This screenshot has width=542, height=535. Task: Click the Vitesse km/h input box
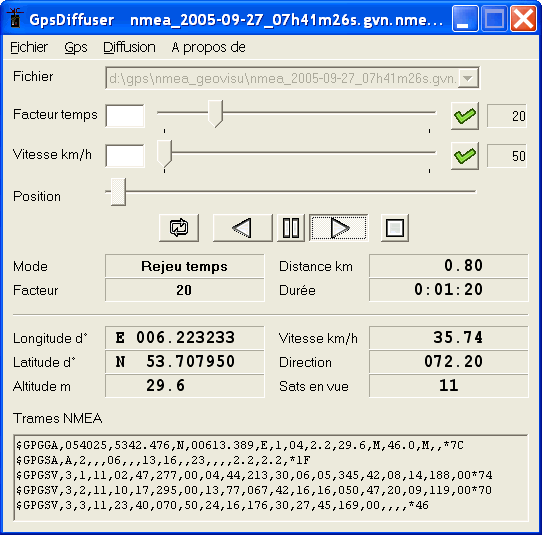tap(125, 156)
